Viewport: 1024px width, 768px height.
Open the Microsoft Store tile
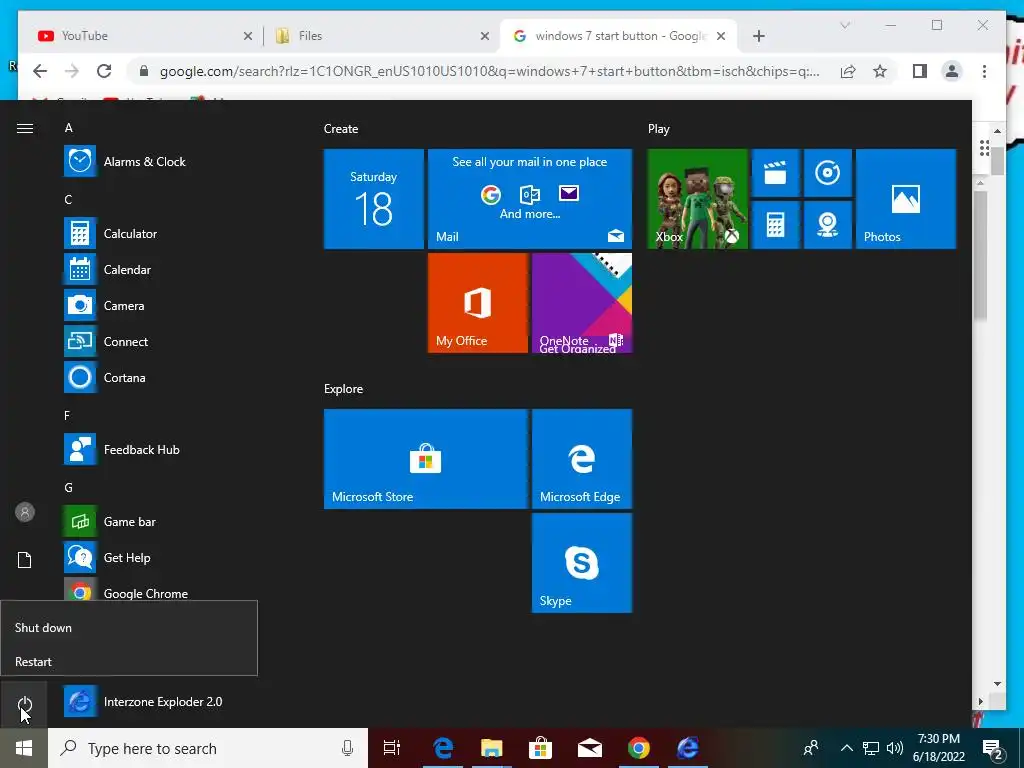click(x=426, y=458)
